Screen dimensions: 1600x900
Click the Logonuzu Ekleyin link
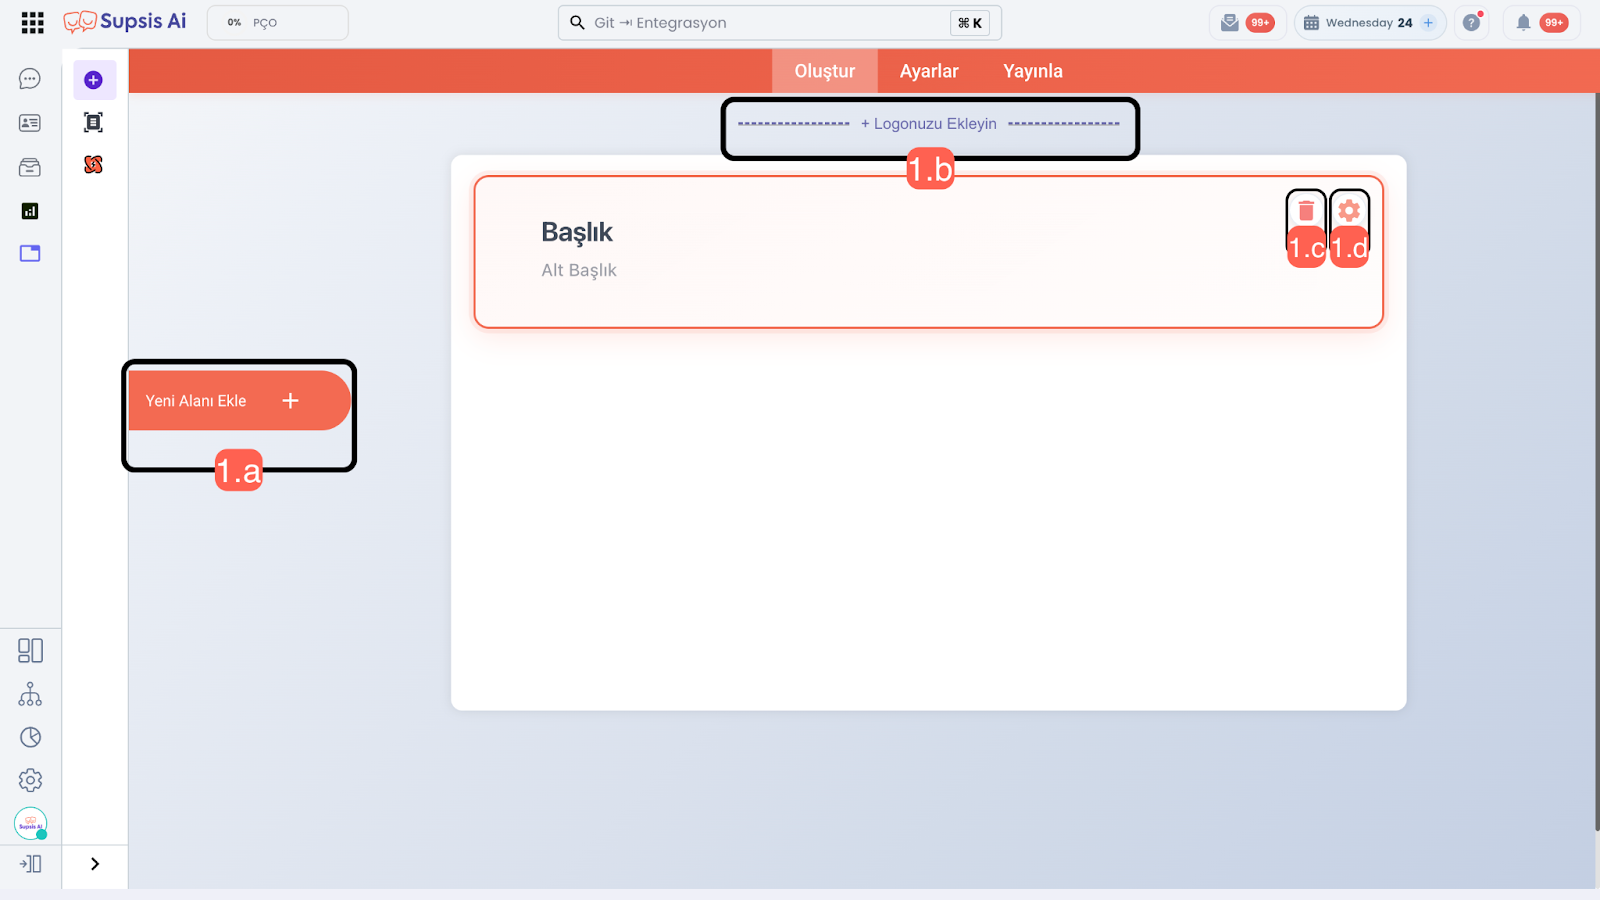[x=929, y=124]
